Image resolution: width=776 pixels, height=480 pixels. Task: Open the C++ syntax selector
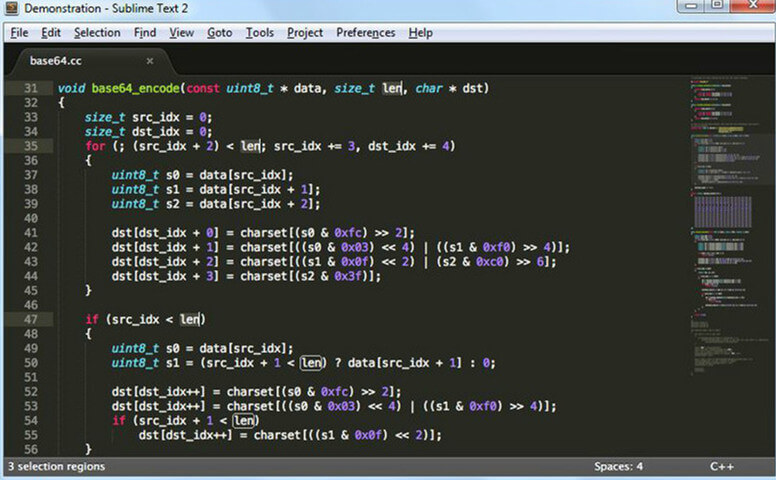[x=722, y=466]
